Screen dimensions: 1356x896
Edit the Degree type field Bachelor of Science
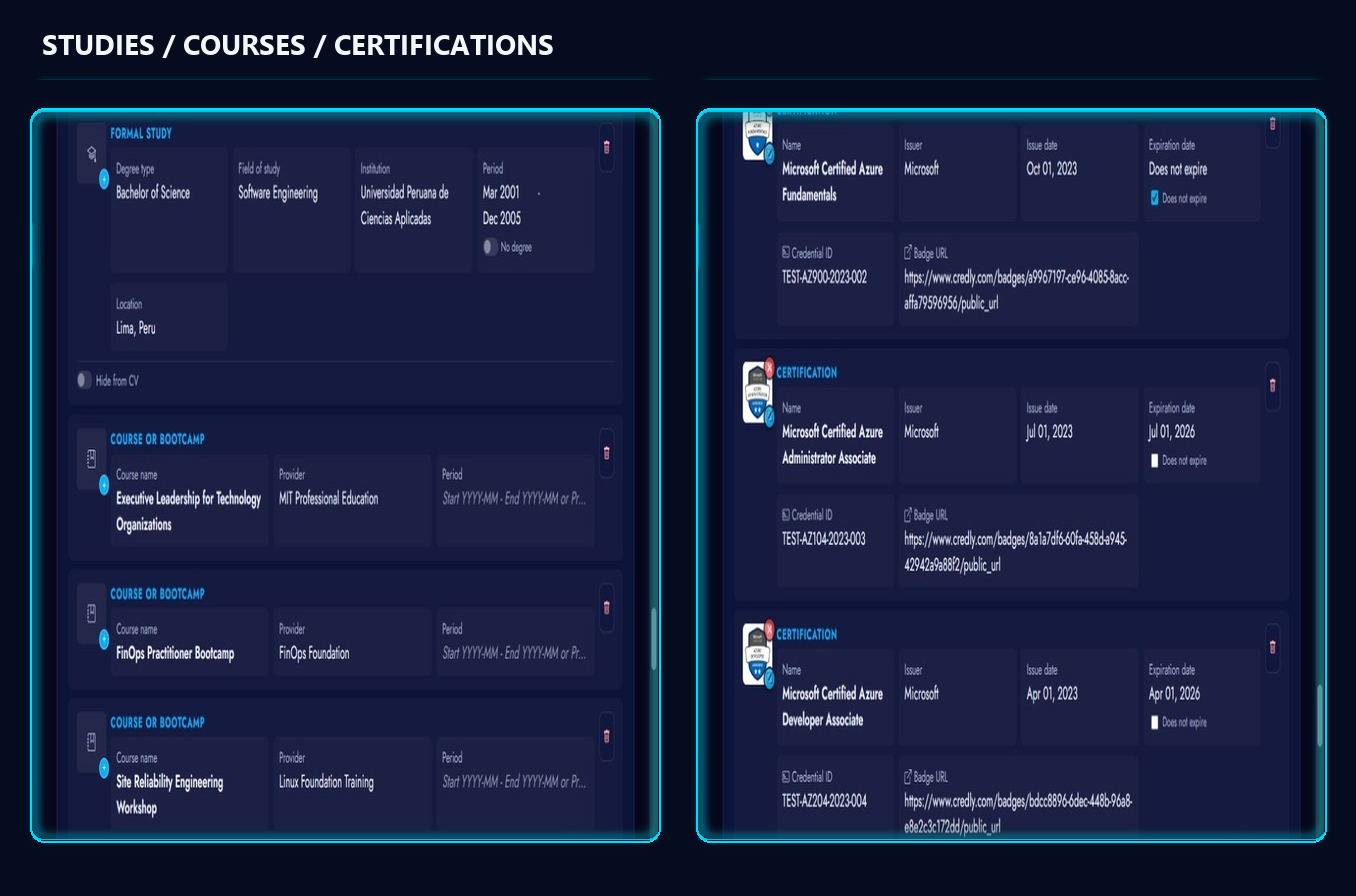click(x=169, y=210)
